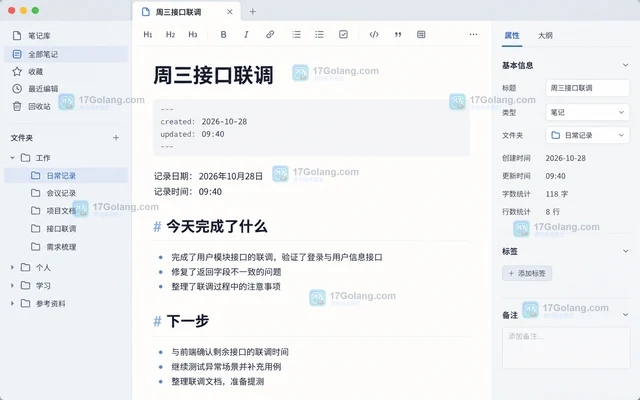The height and width of the screenshot is (400, 640).
Task: Expand the 个人 folder
Action: point(12,268)
